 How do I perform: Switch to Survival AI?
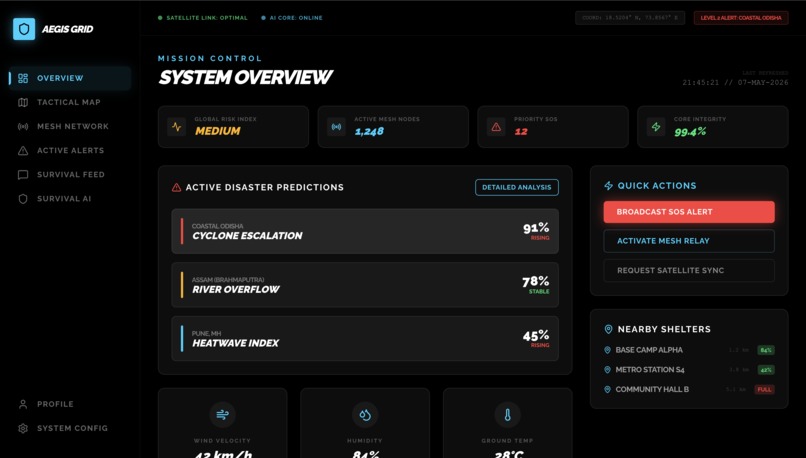[x=70, y=199]
